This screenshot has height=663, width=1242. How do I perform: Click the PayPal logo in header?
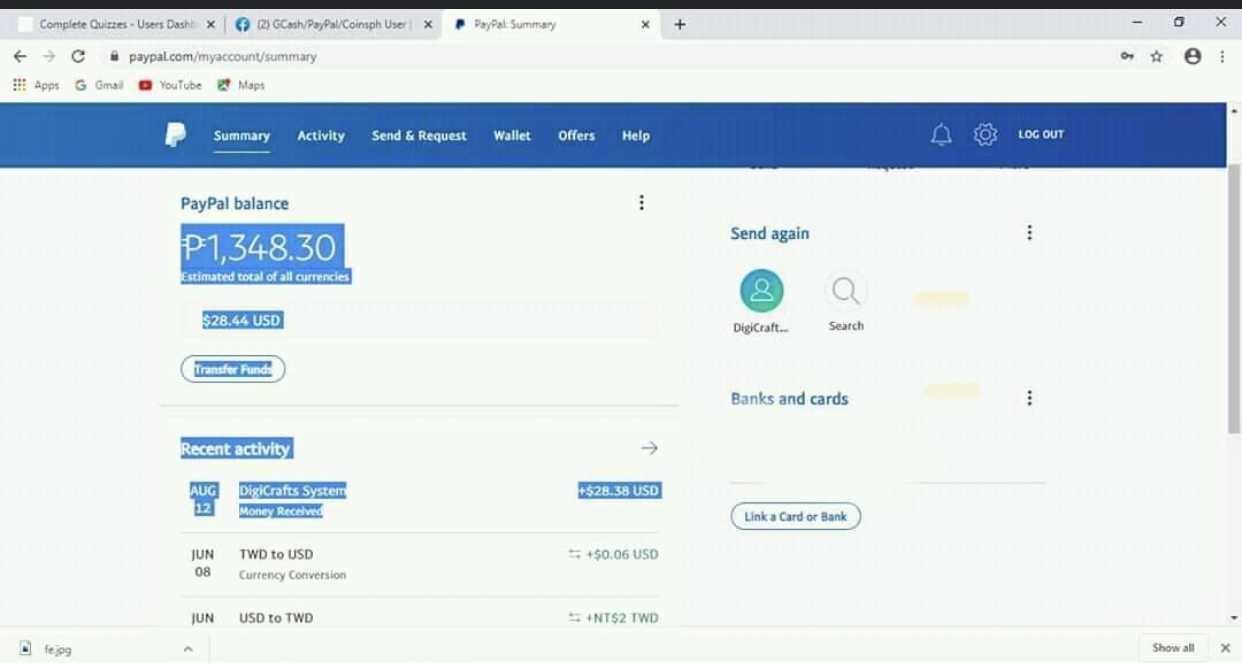(176, 135)
